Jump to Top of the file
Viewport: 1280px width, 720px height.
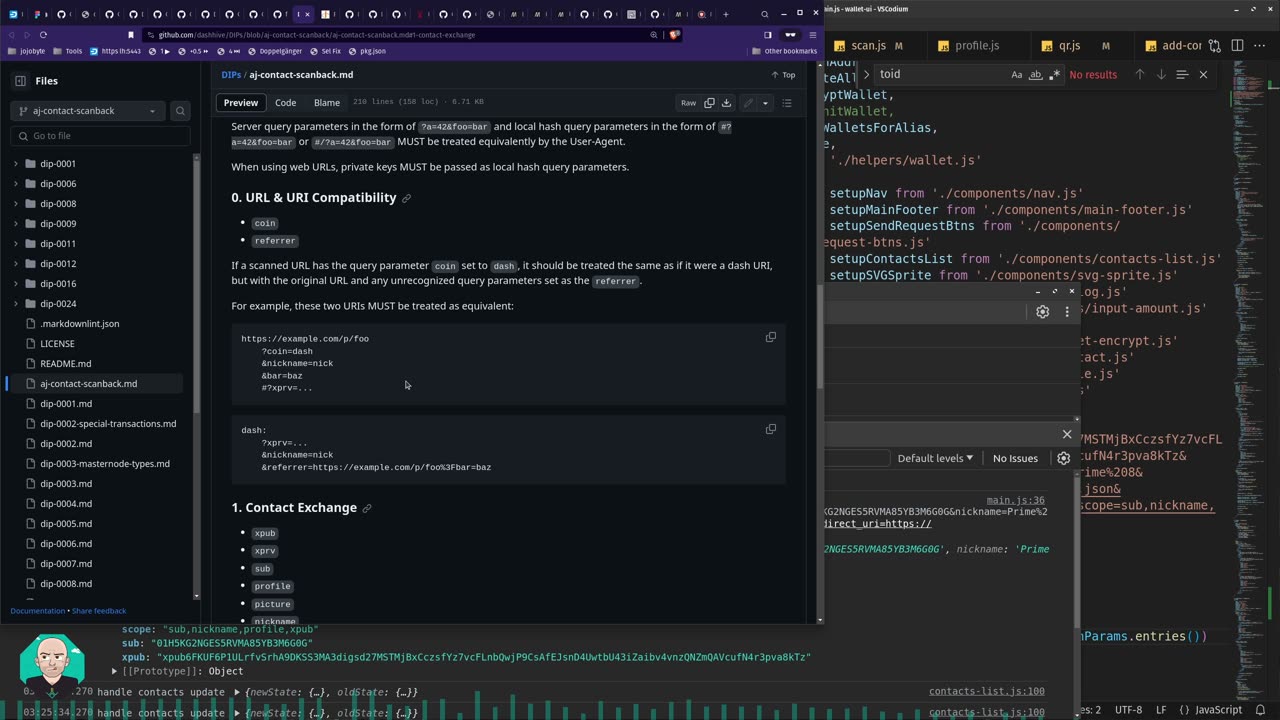click(x=783, y=75)
